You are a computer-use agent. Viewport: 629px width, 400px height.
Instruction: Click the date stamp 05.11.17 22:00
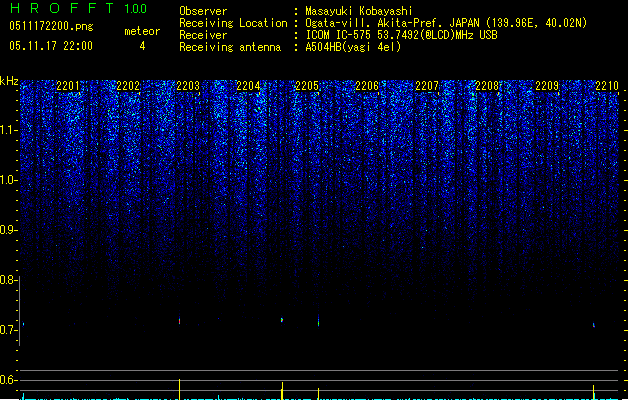pos(51,46)
